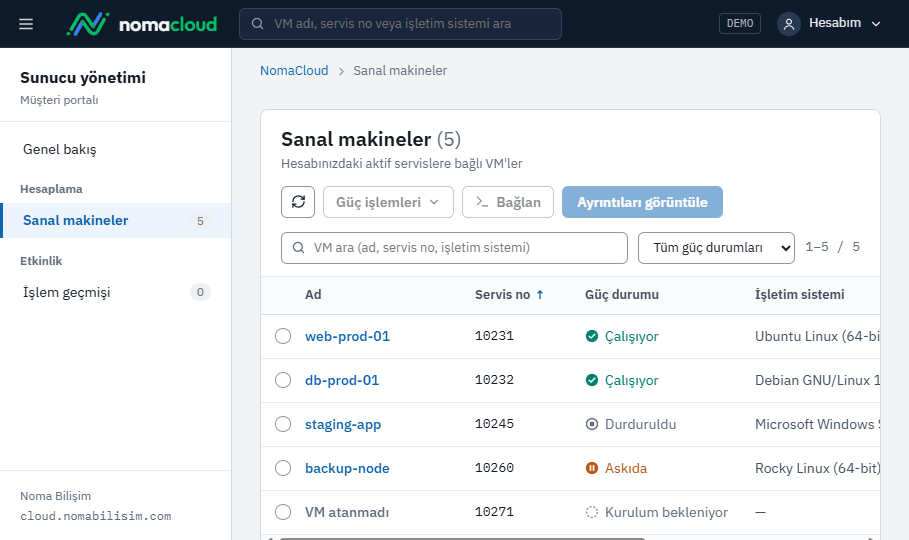Screen dimensions: 909x540
Task: Click the suspended status icon for backup-node
Action: tap(591, 468)
